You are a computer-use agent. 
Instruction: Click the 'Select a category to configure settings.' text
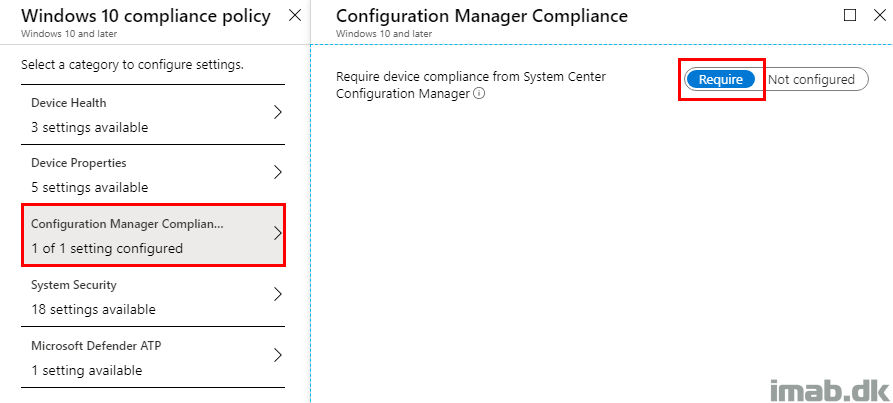132,65
